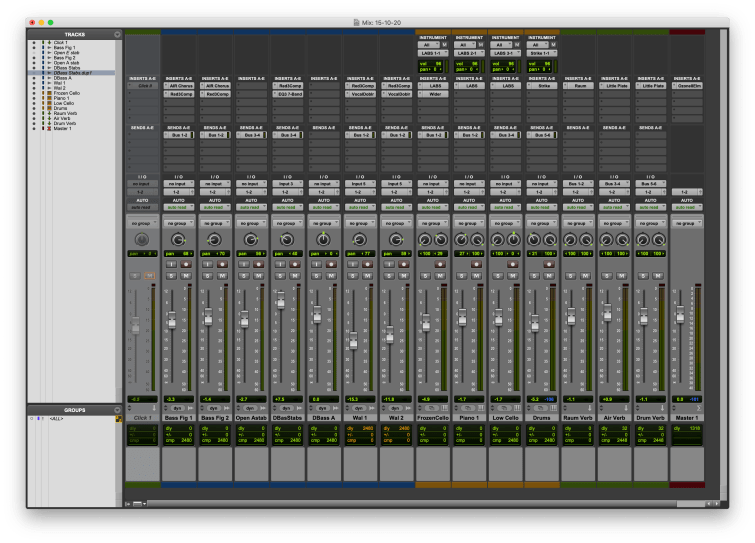Open the Strike plugin on Drums track
755x543 pixels.
pyautogui.click(x=542, y=86)
